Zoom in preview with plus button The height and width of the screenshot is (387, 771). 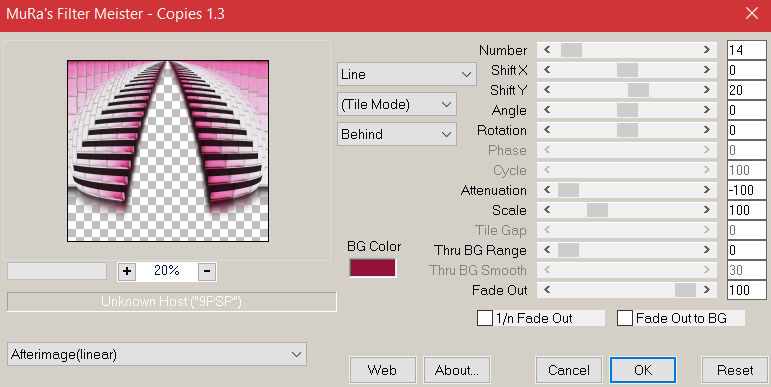point(127,271)
